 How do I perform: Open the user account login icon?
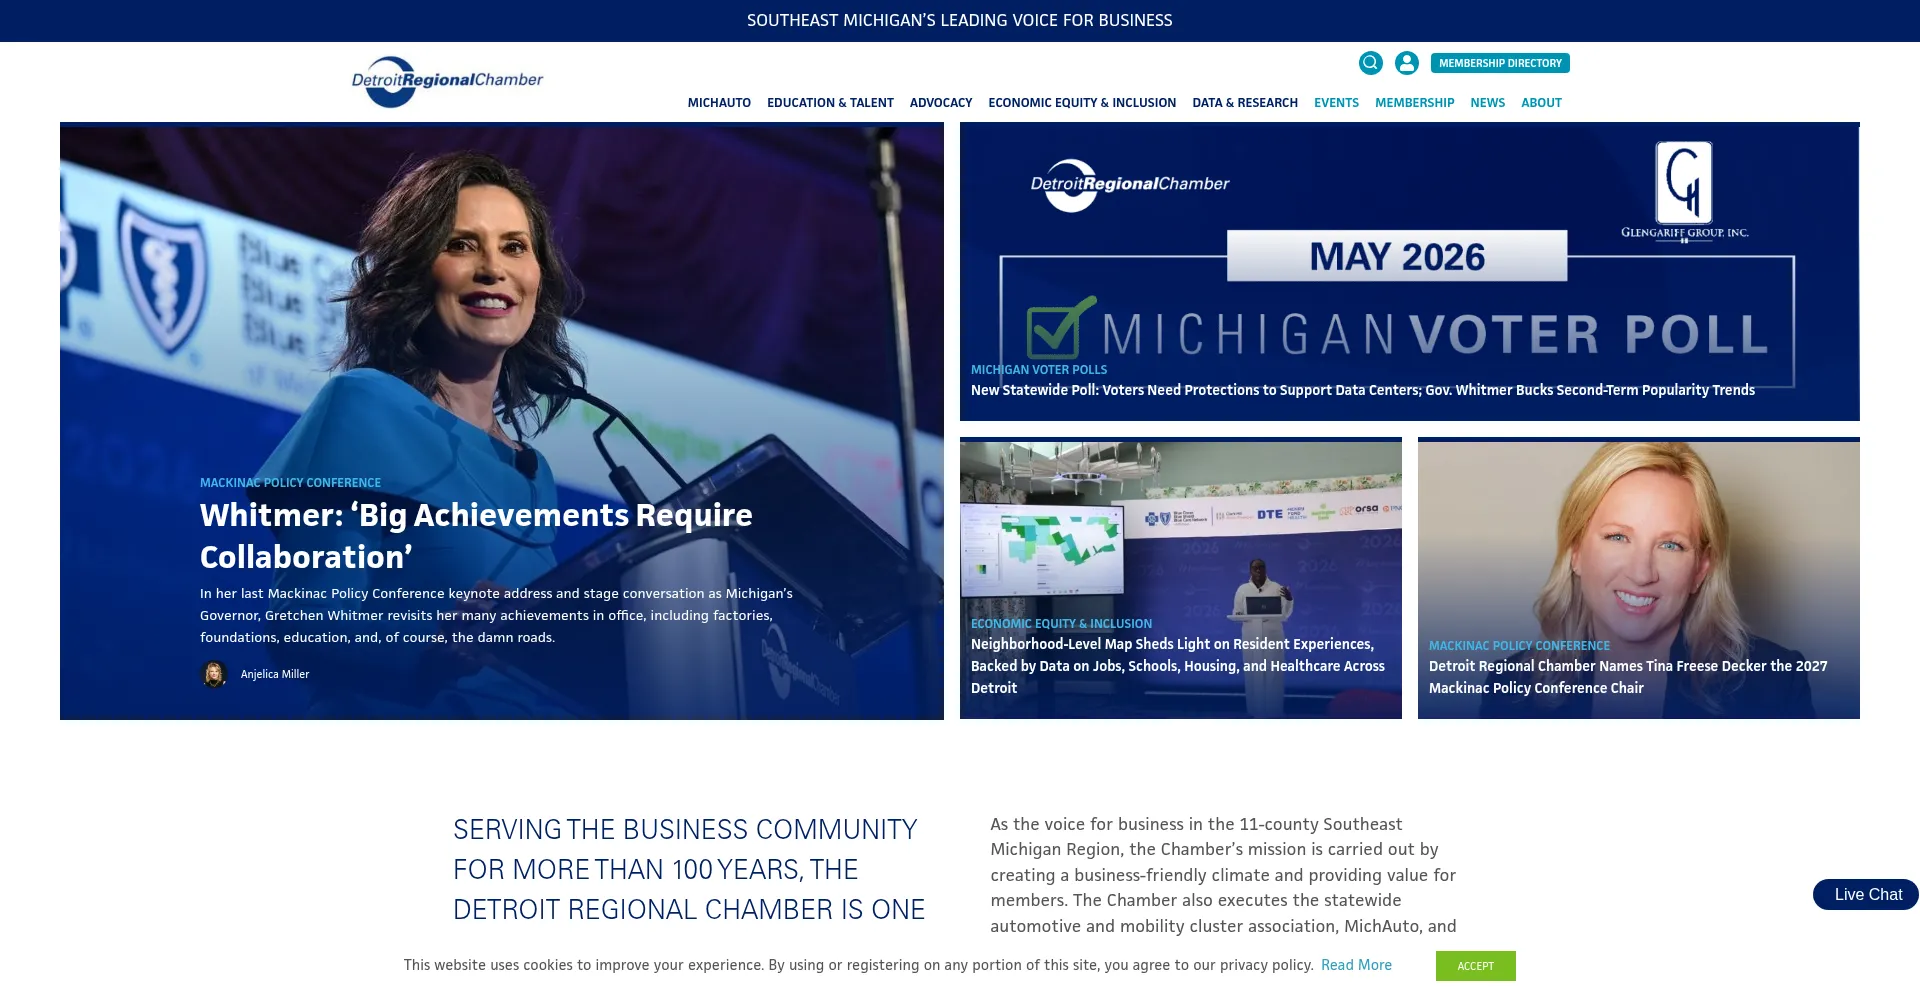click(x=1407, y=63)
